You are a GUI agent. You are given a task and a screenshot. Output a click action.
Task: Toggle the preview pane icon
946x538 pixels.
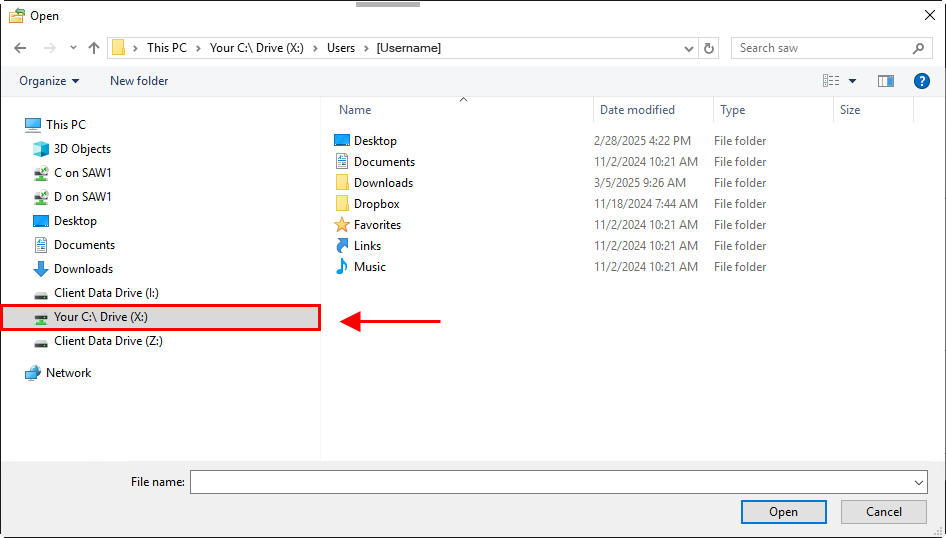click(x=885, y=81)
